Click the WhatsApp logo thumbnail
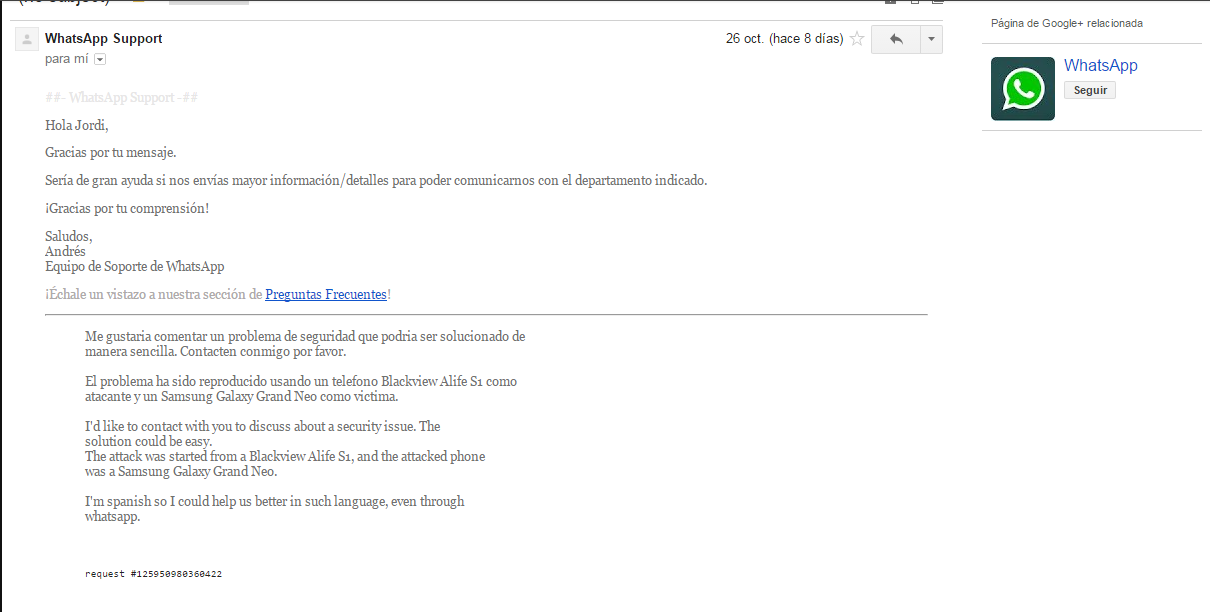Image resolution: width=1210 pixels, height=612 pixels. (1023, 89)
